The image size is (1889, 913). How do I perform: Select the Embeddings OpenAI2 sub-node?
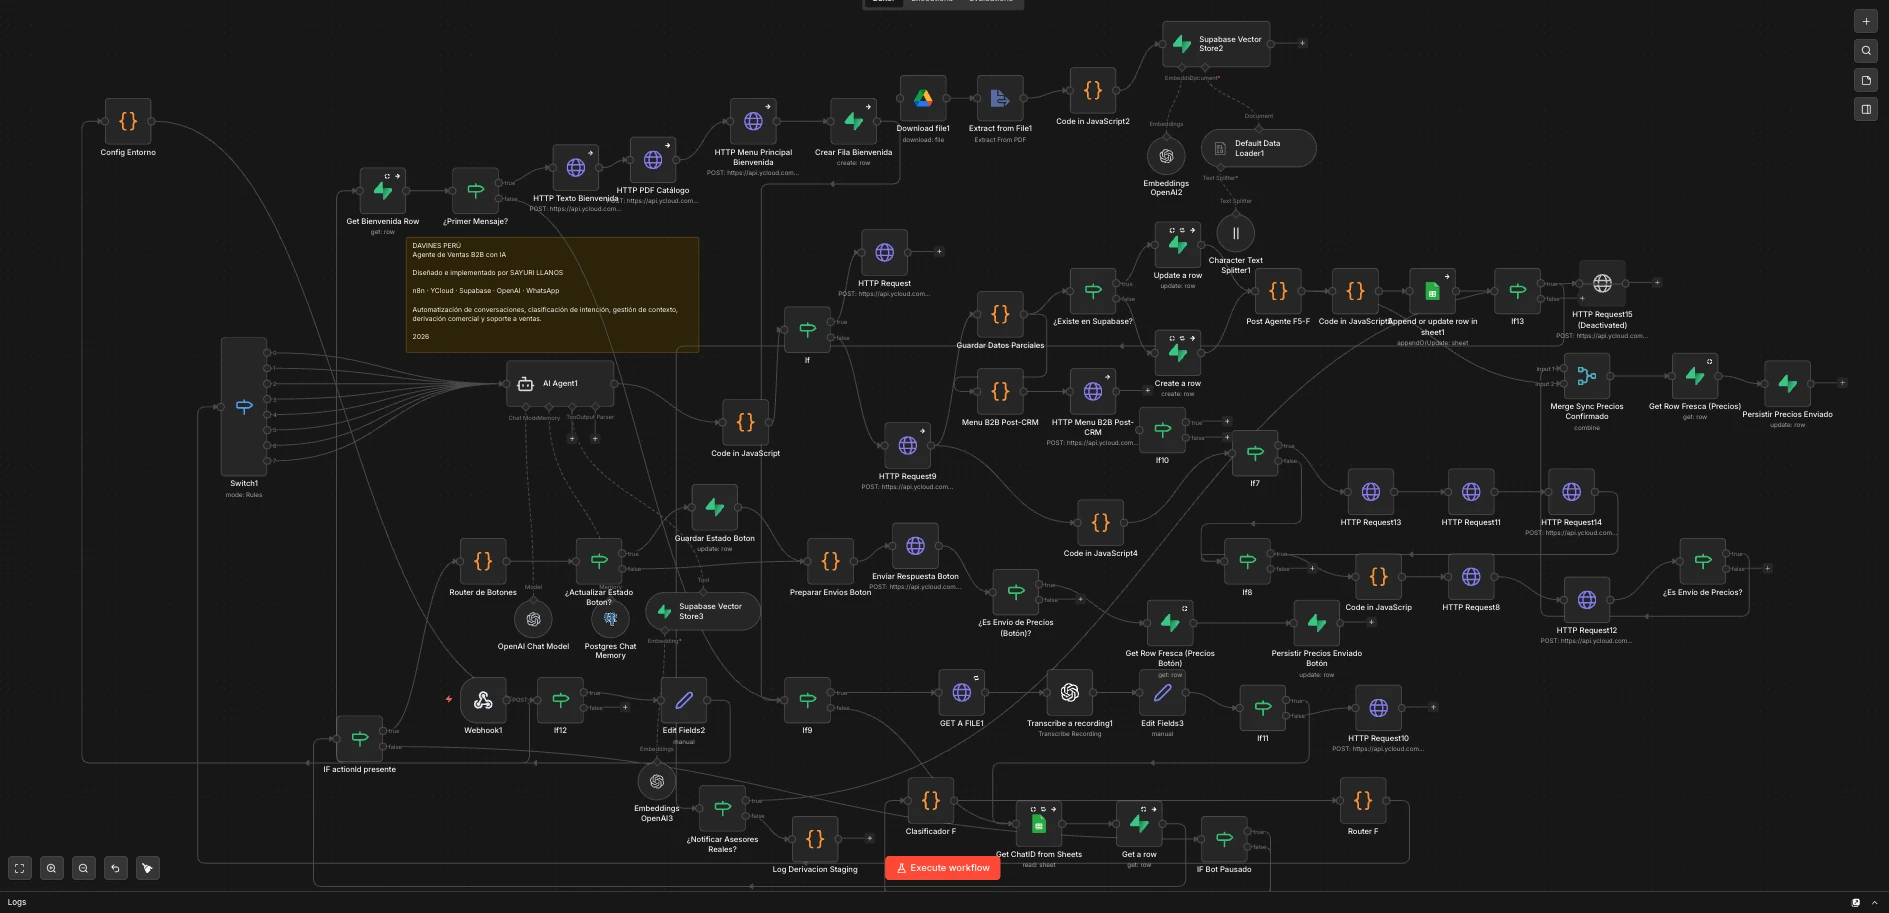[x=1166, y=156]
